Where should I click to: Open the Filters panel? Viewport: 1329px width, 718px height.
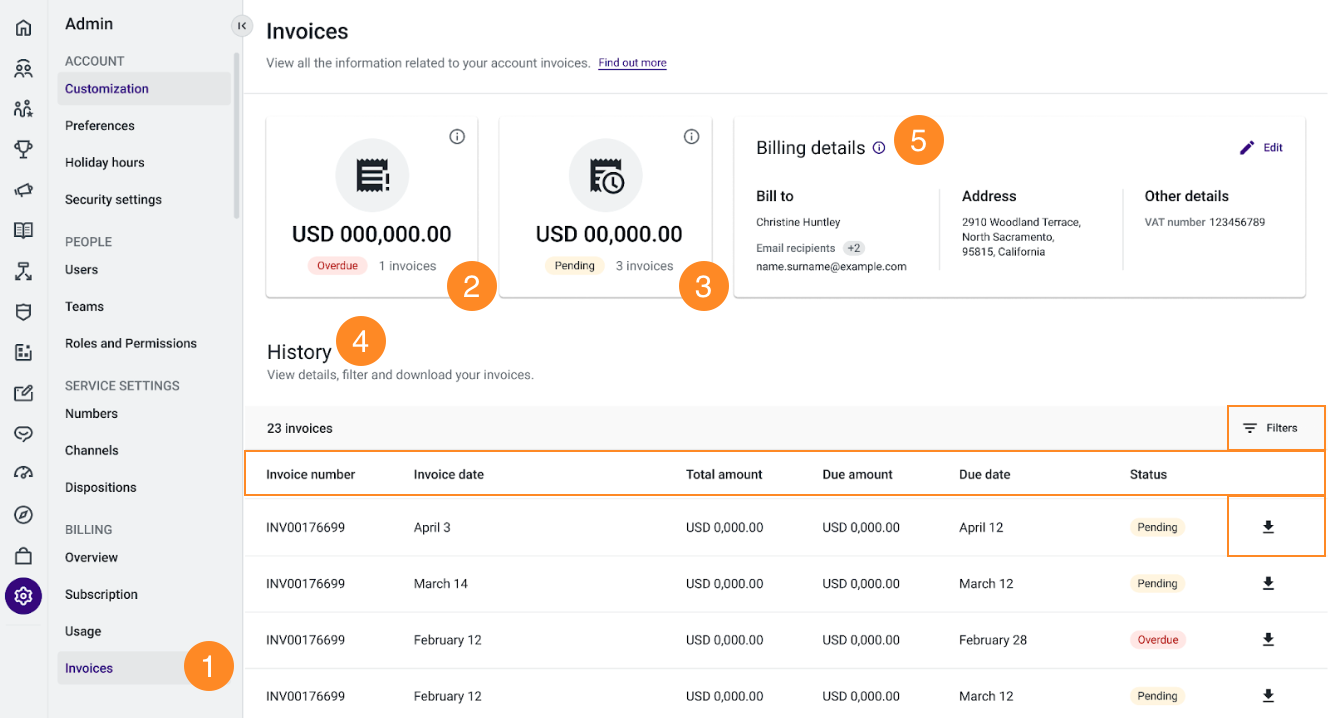tap(1270, 428)
